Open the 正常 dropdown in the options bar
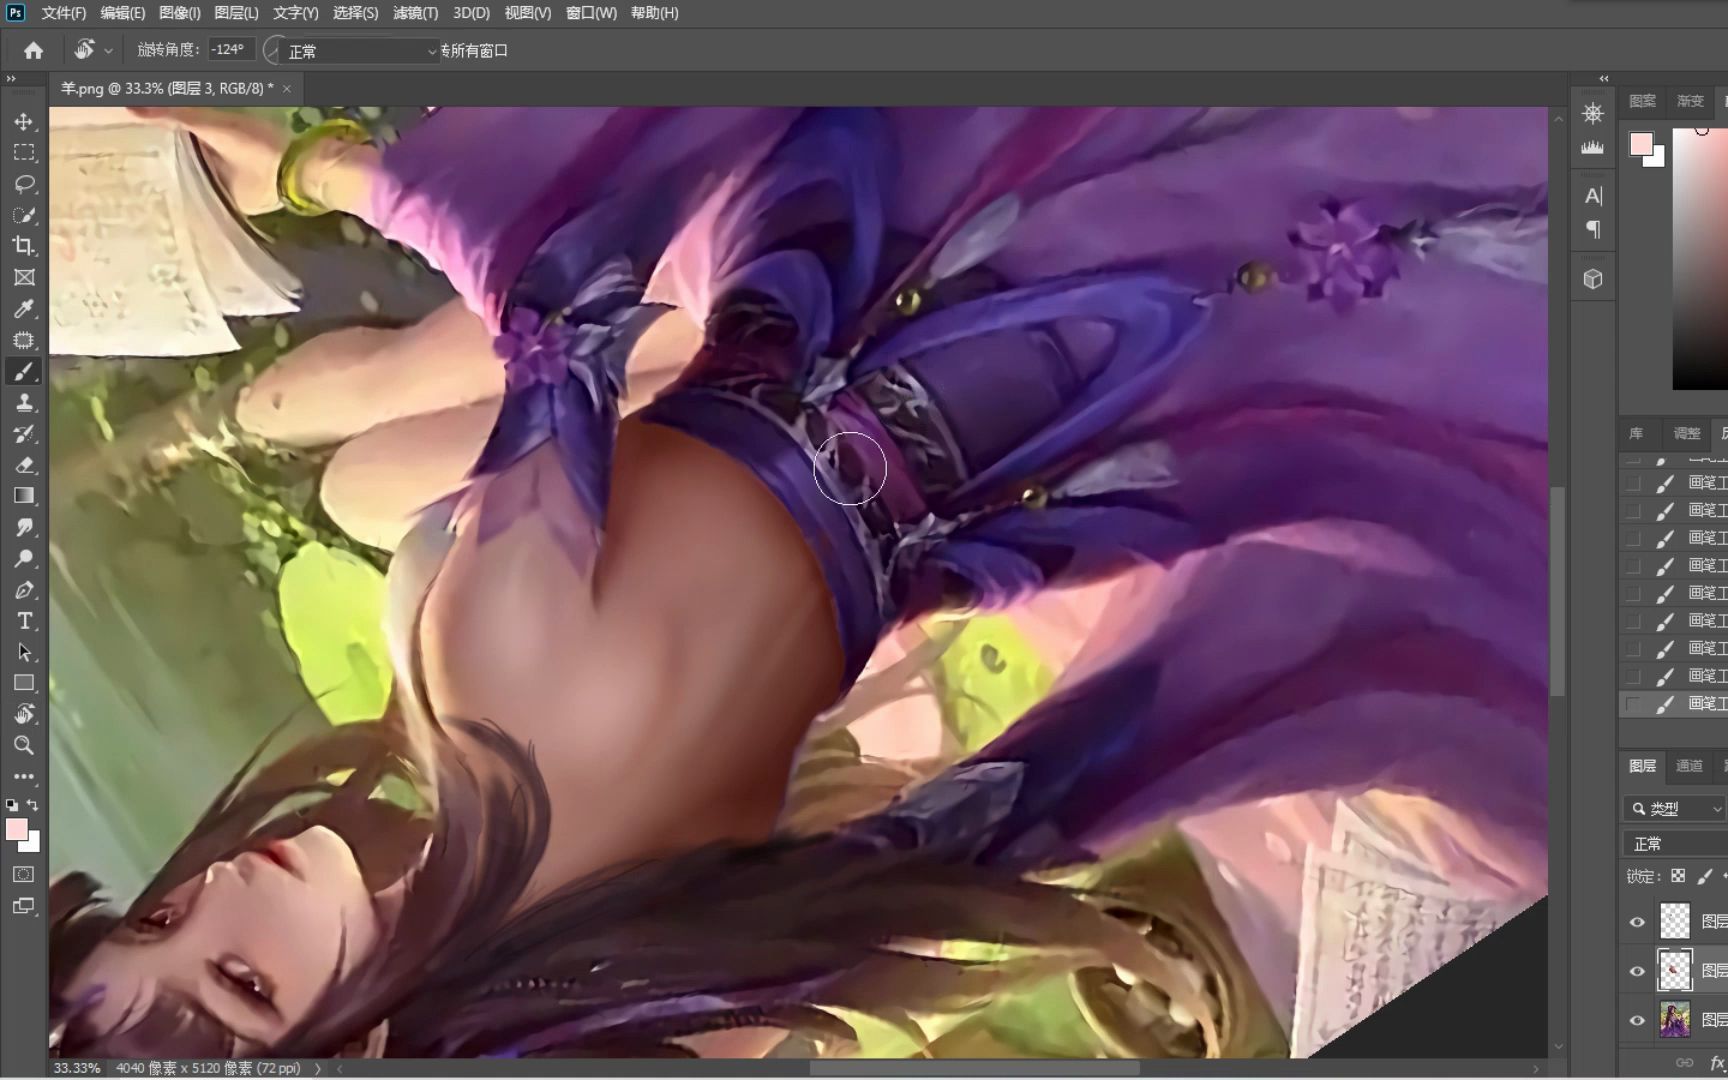1728x1080 pixels. (x=359, y=51)
